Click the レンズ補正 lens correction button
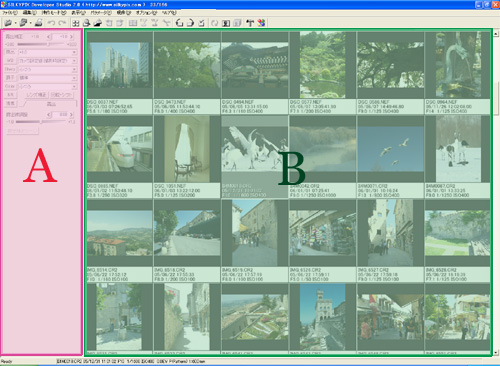This screenshot has width=500, height=366. pyautogui.click(x=36, y=95)
